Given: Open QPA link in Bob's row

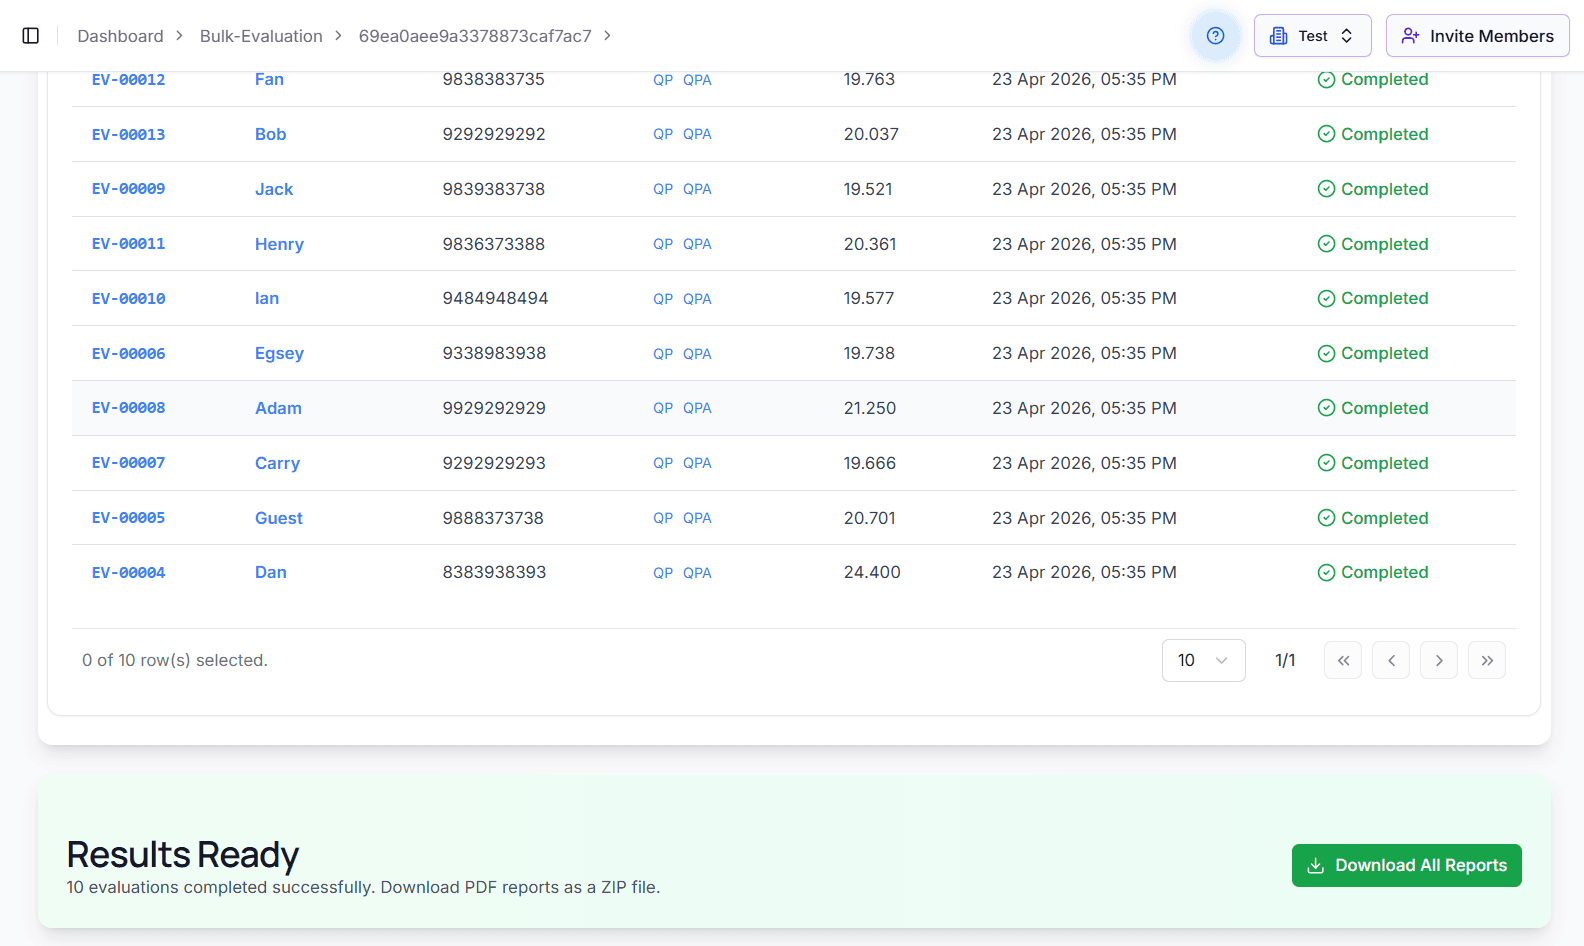Looking at the screenshot, I should (x=697, y=134).
